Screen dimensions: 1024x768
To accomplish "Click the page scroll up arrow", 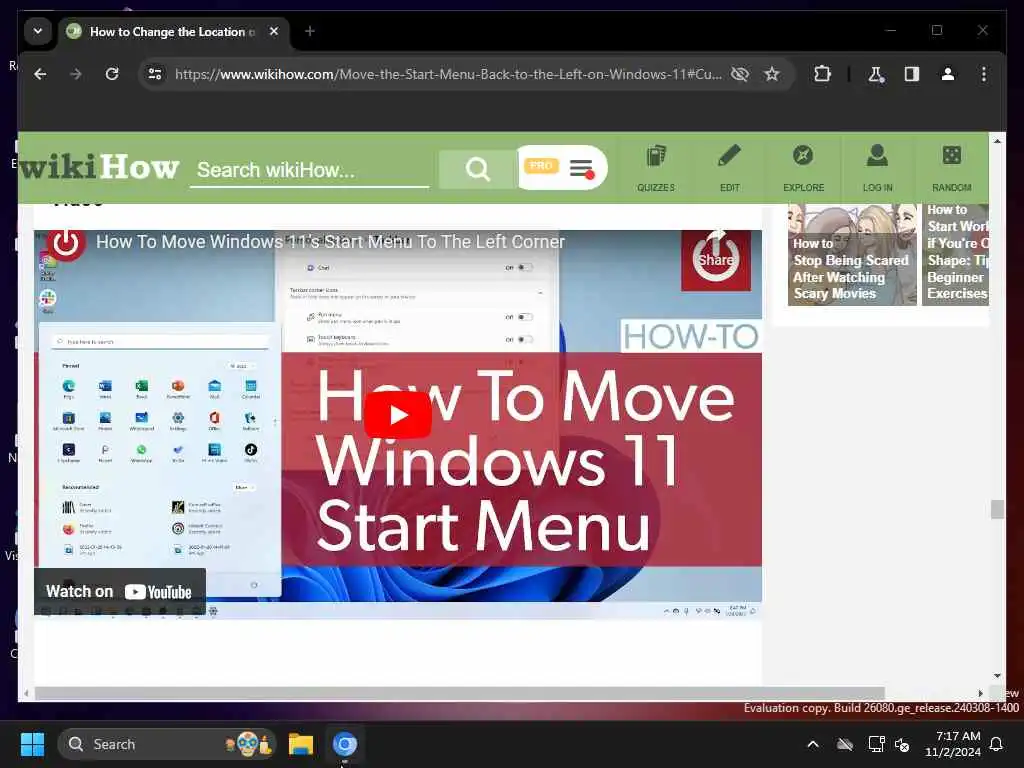I will 997,140.
